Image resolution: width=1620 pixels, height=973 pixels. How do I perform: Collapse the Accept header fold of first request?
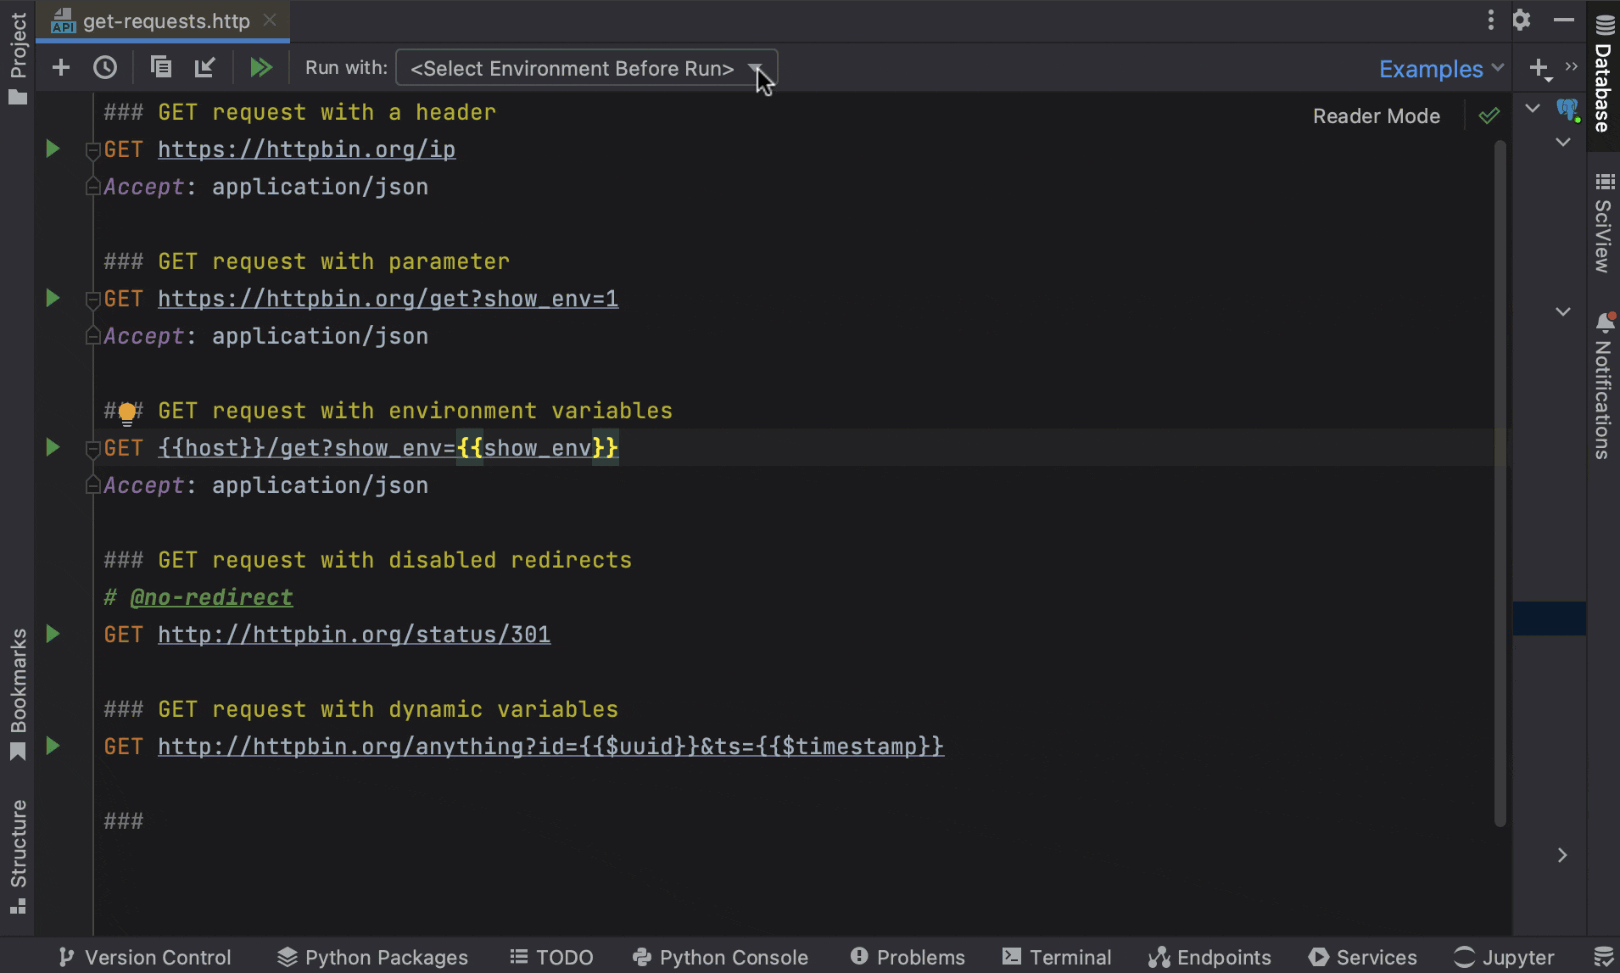coord(92,186)
